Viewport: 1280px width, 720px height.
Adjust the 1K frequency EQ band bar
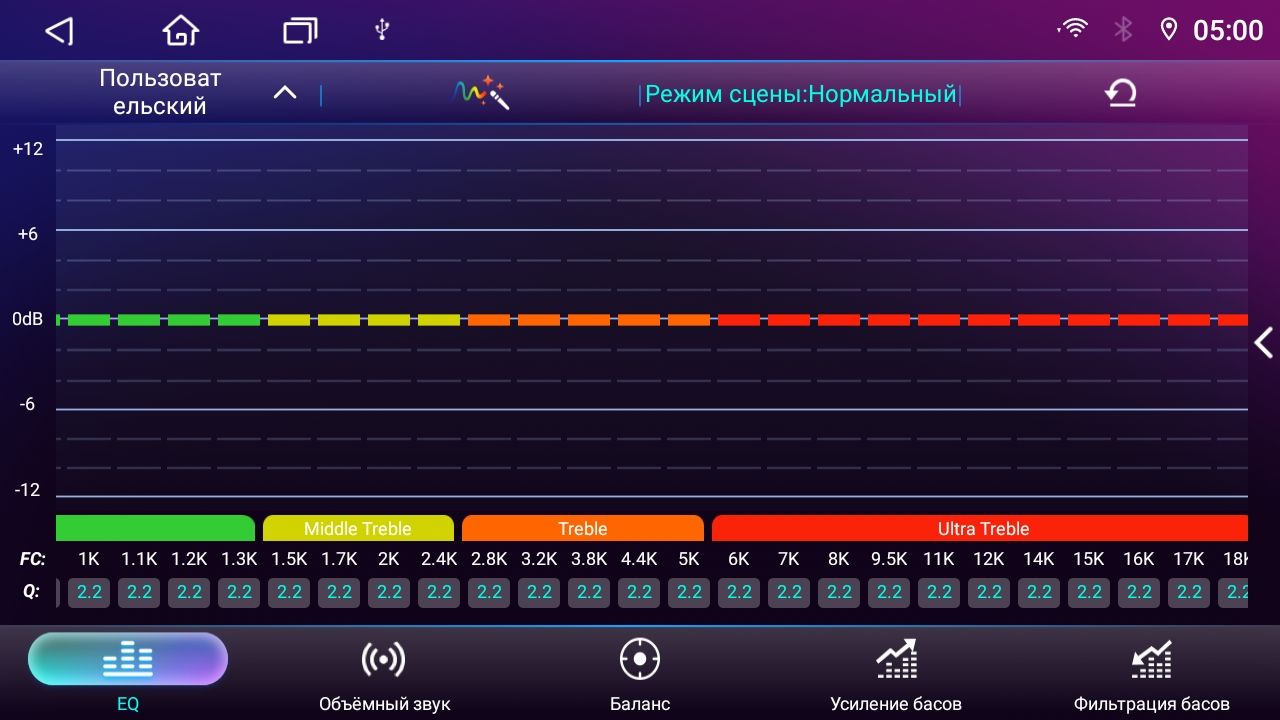(x=88, y=318)
